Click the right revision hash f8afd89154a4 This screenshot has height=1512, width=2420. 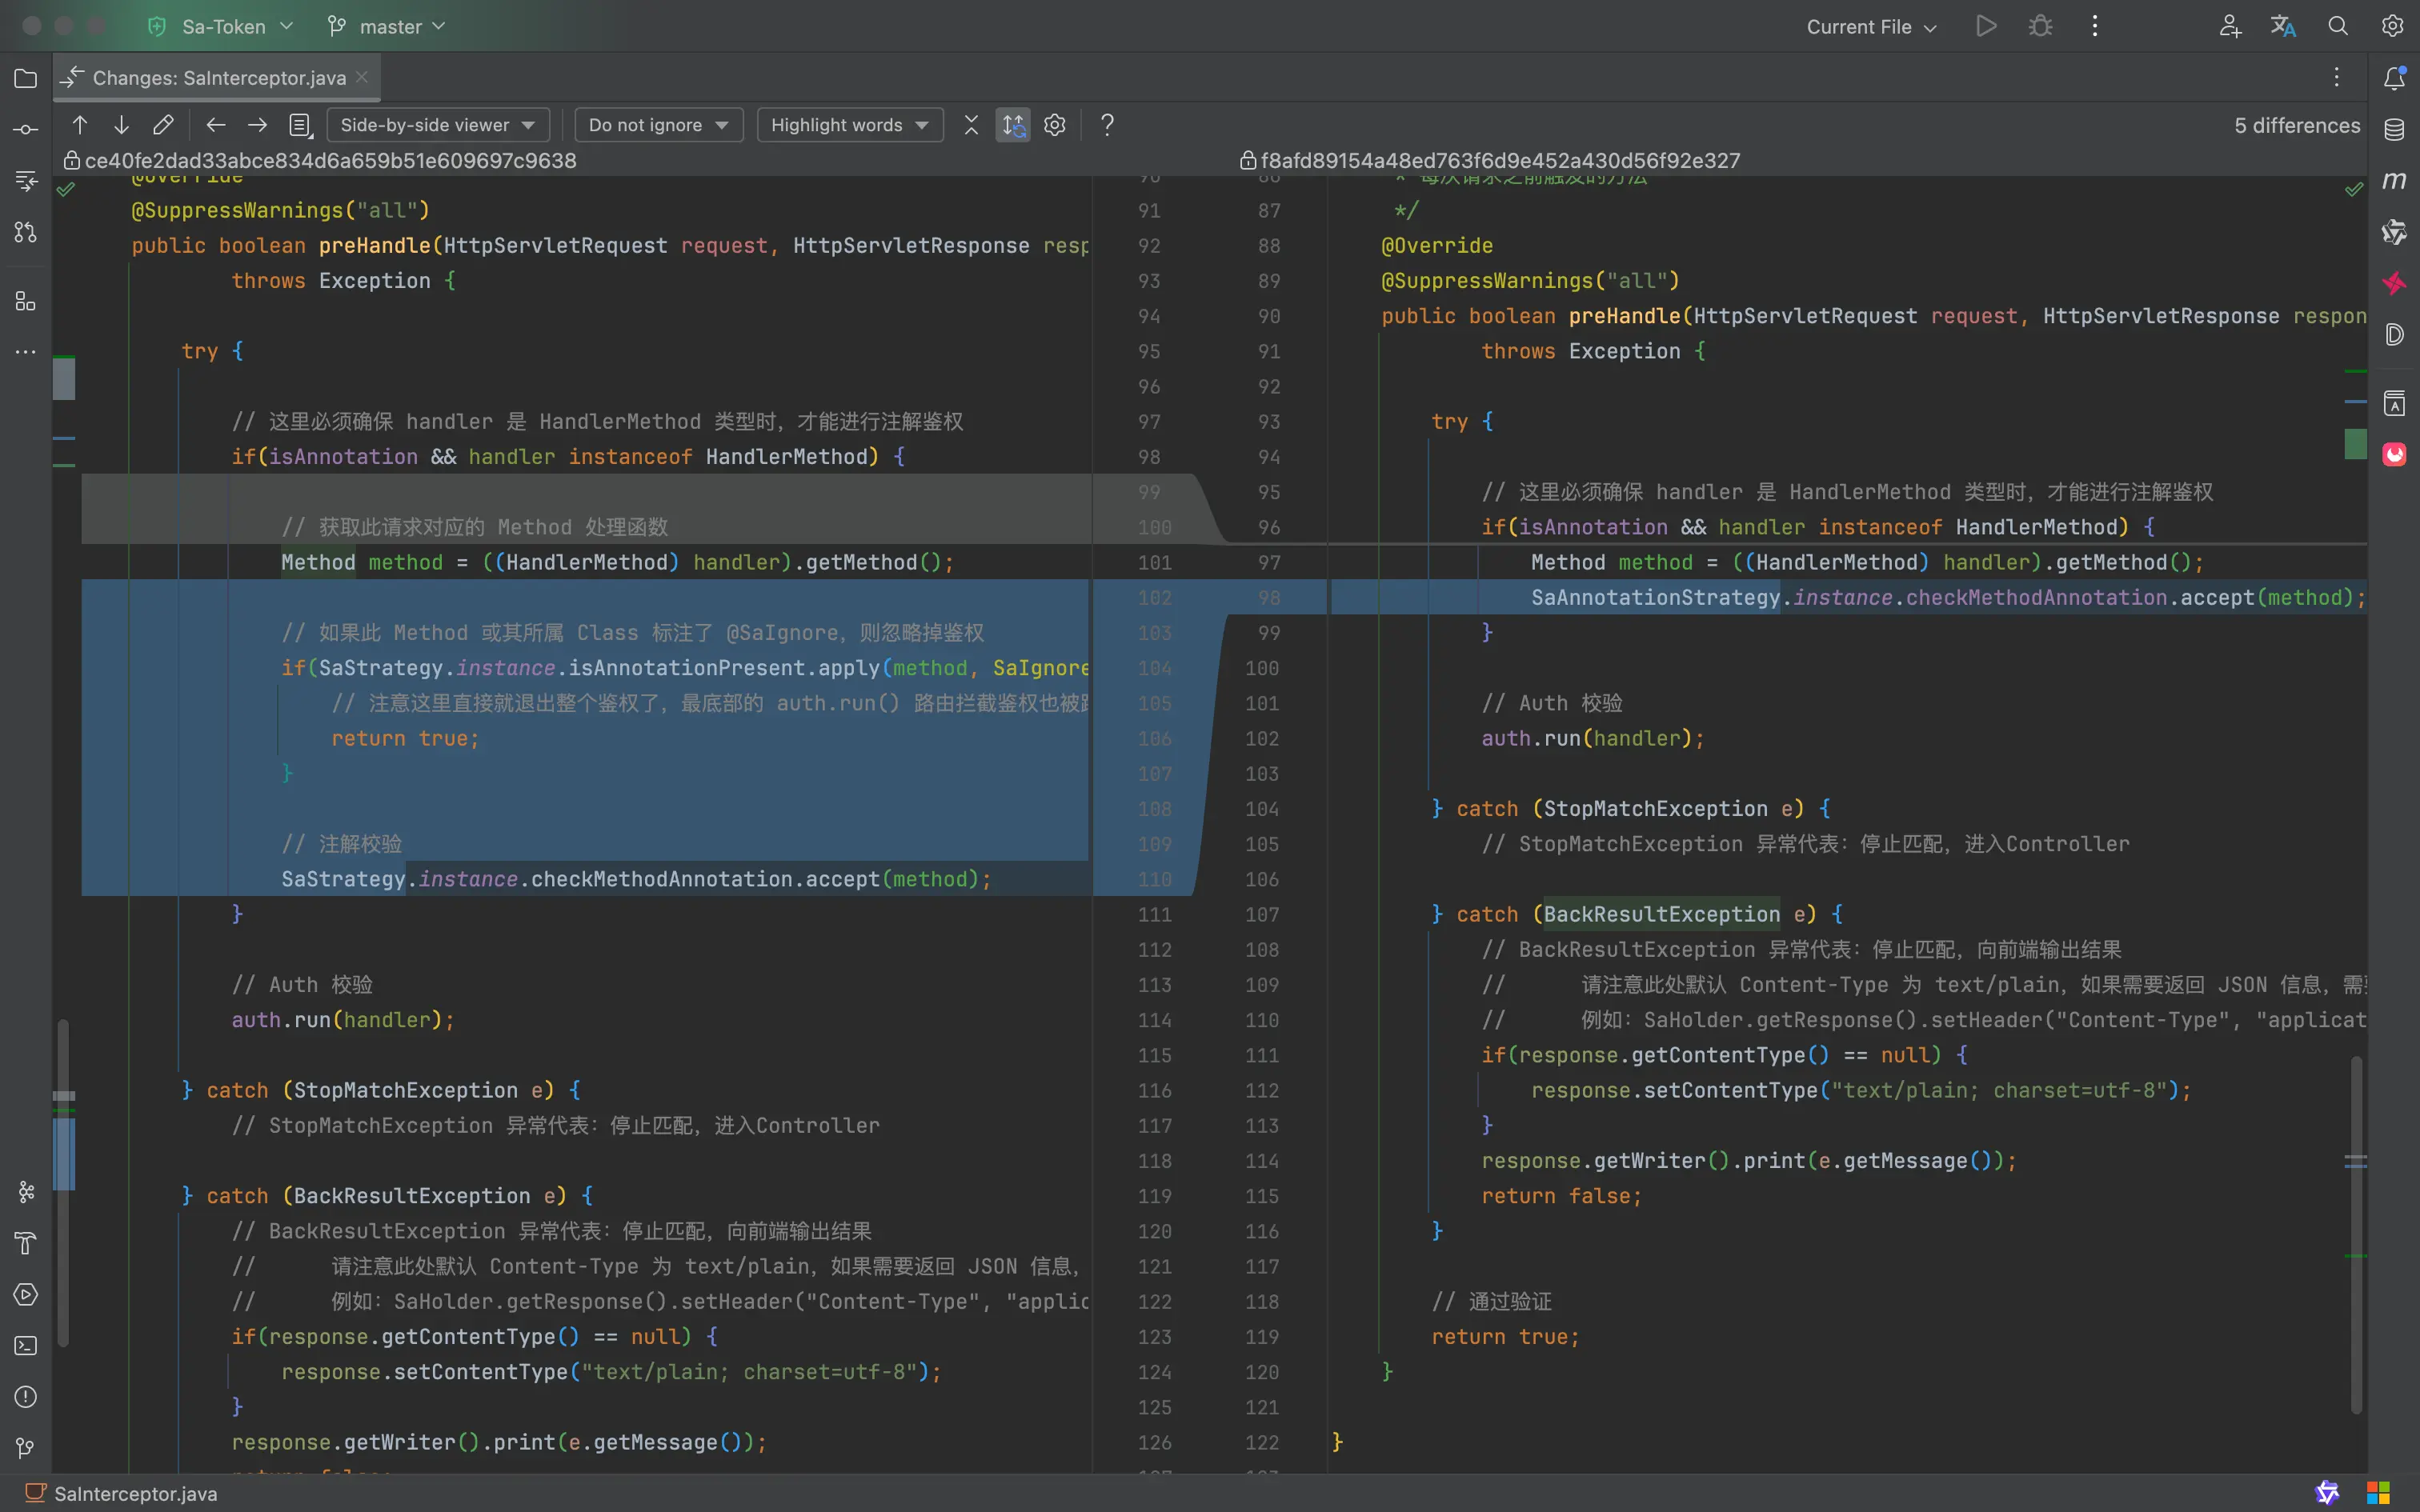click(1500, 160)
